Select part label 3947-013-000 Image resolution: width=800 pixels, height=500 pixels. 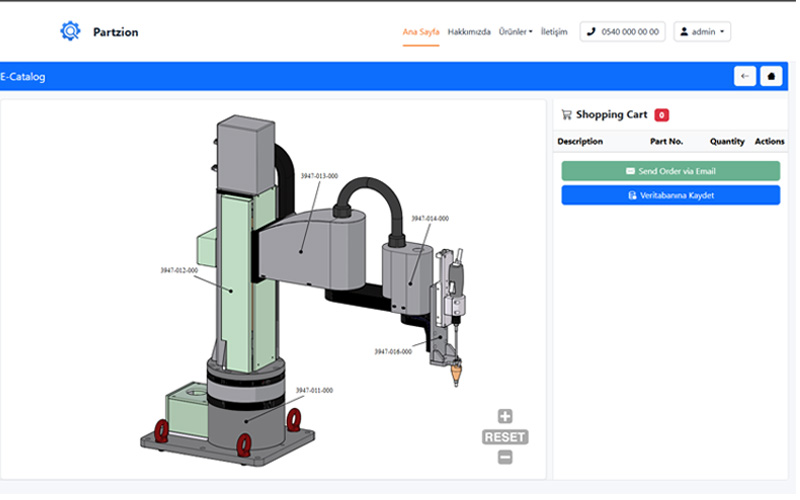click(319, 175)
